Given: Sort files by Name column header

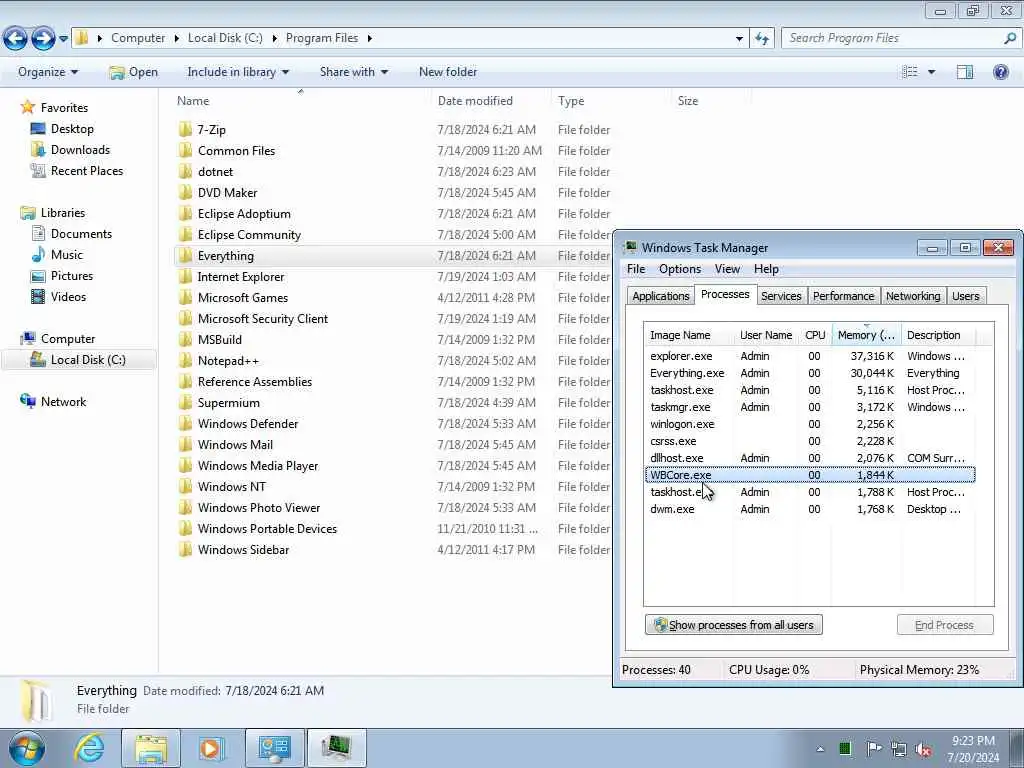Looking at the screenshot, I should [x=301, y=101].
